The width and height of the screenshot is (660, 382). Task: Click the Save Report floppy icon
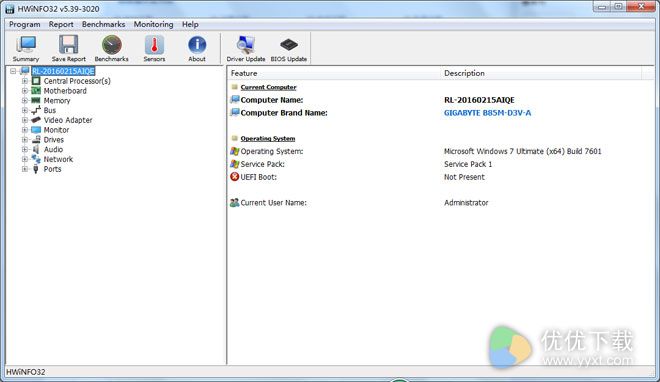click(69, 45)
